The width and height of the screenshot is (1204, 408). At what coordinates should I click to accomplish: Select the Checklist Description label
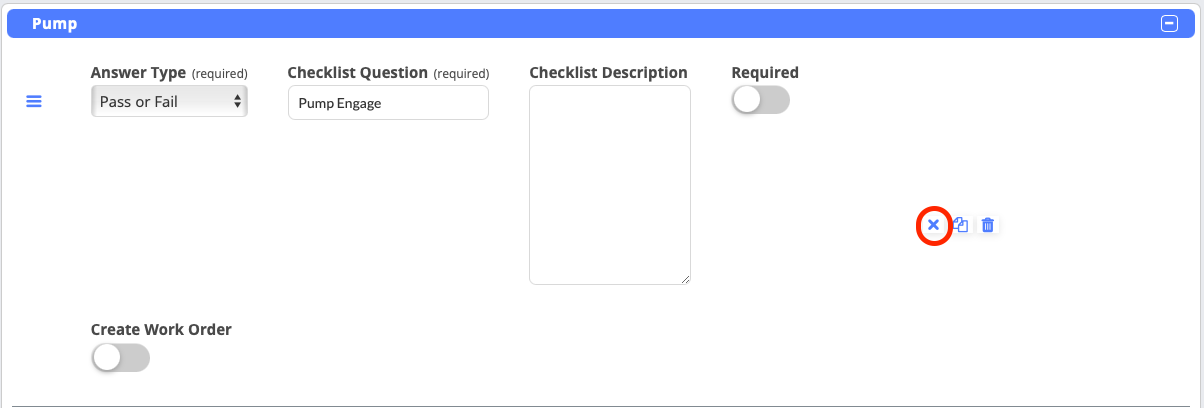coord(608,73)
